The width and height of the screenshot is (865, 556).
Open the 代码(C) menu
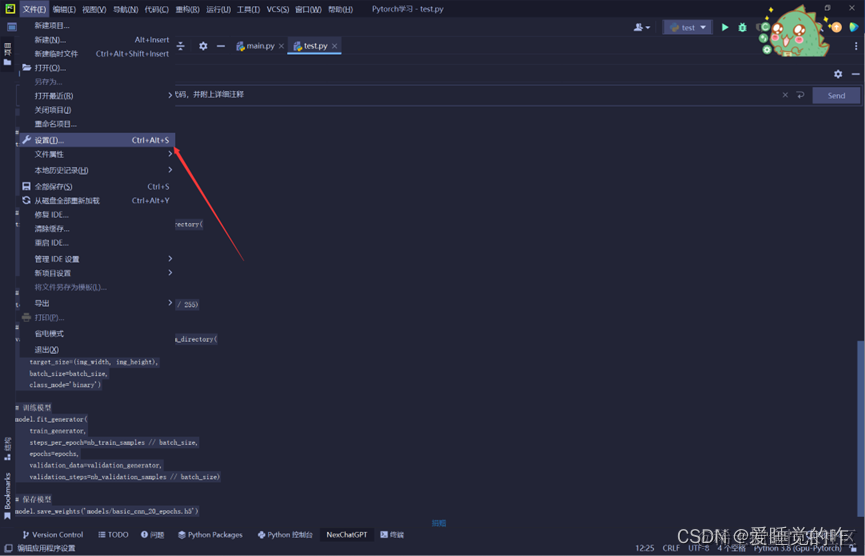point(156,9)
